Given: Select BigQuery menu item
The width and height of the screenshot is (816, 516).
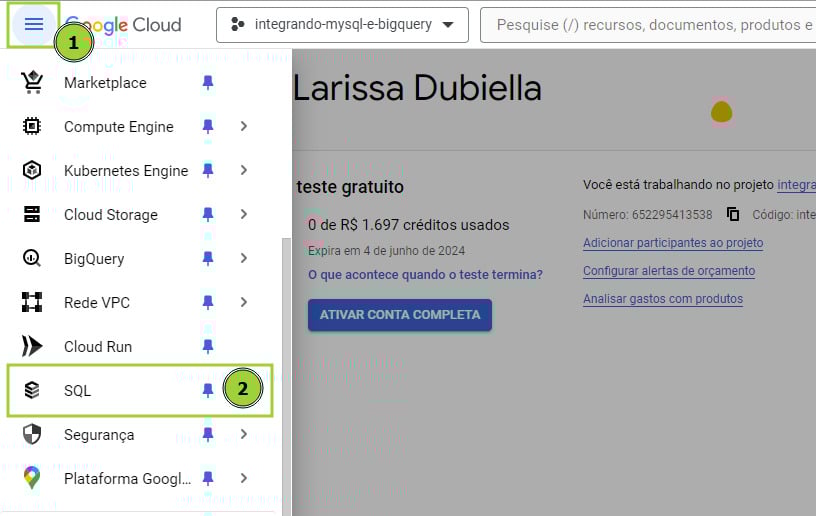Looking at the screenshot, I should pyautogui.click(x=94, y=259).
